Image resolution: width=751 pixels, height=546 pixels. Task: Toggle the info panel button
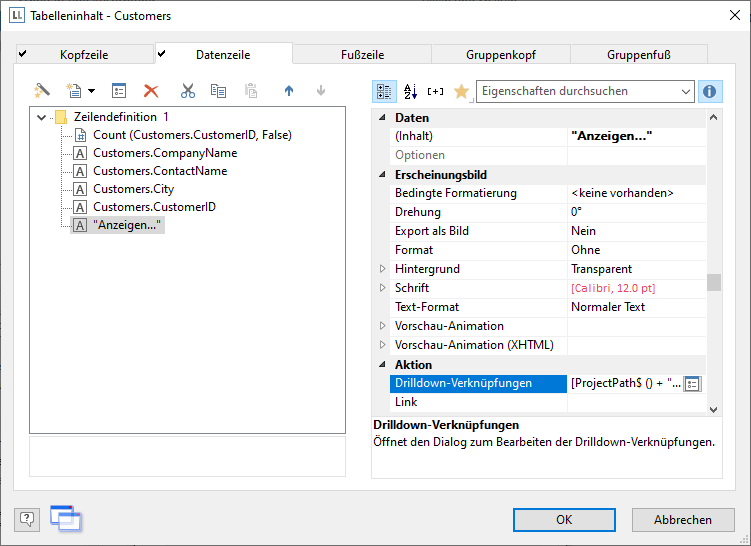[x=710, y=91]
